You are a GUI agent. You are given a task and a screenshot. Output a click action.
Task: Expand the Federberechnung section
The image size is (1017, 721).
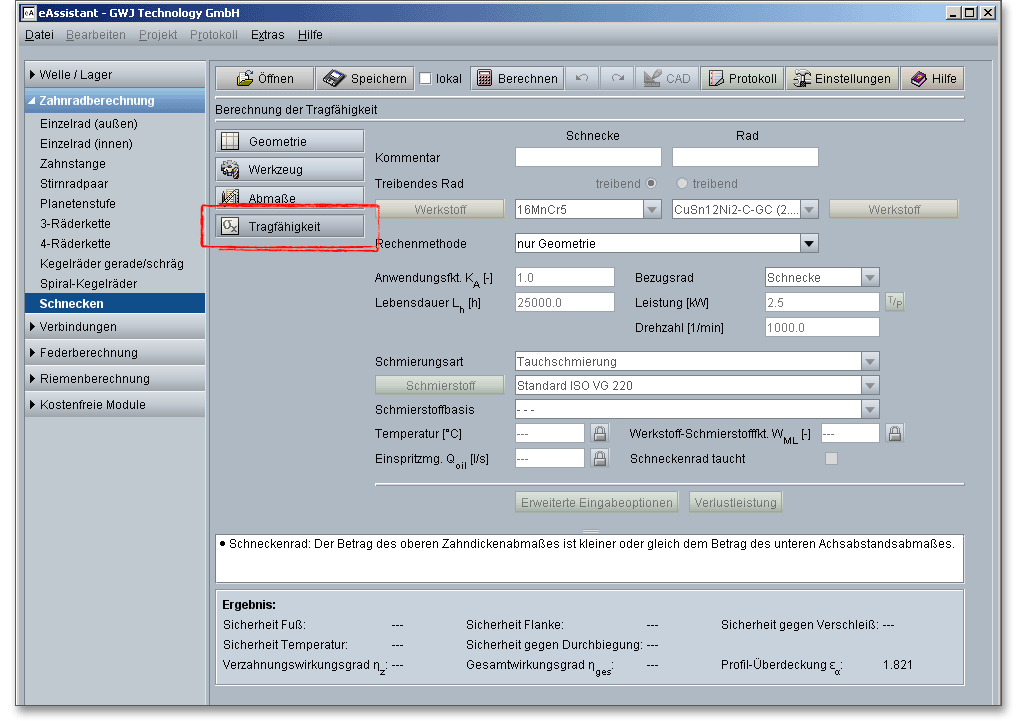(x=115, y=353)
